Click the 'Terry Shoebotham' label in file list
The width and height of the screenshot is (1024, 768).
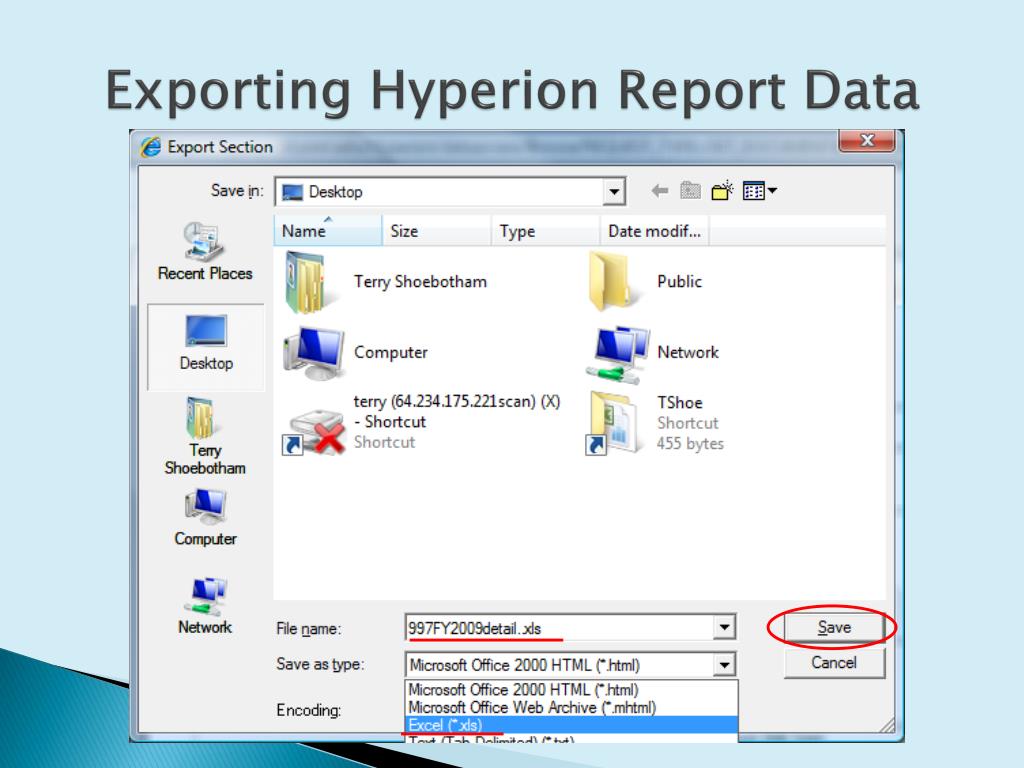click(x=421, y=281)
